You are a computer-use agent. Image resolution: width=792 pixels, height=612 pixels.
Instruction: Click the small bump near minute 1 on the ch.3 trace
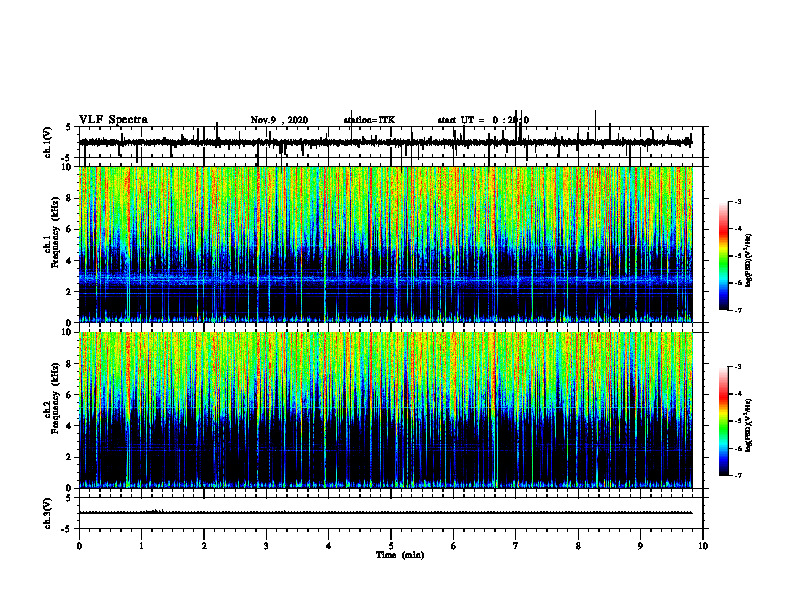[x=156, y=511]
